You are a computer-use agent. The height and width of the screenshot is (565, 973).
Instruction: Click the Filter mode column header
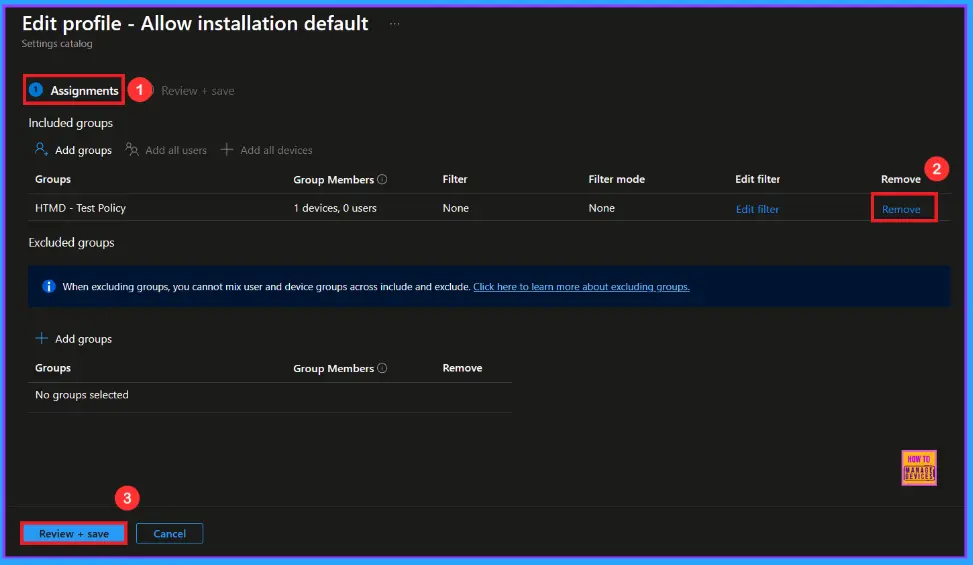pyautogui.click(x=616, y=179)
